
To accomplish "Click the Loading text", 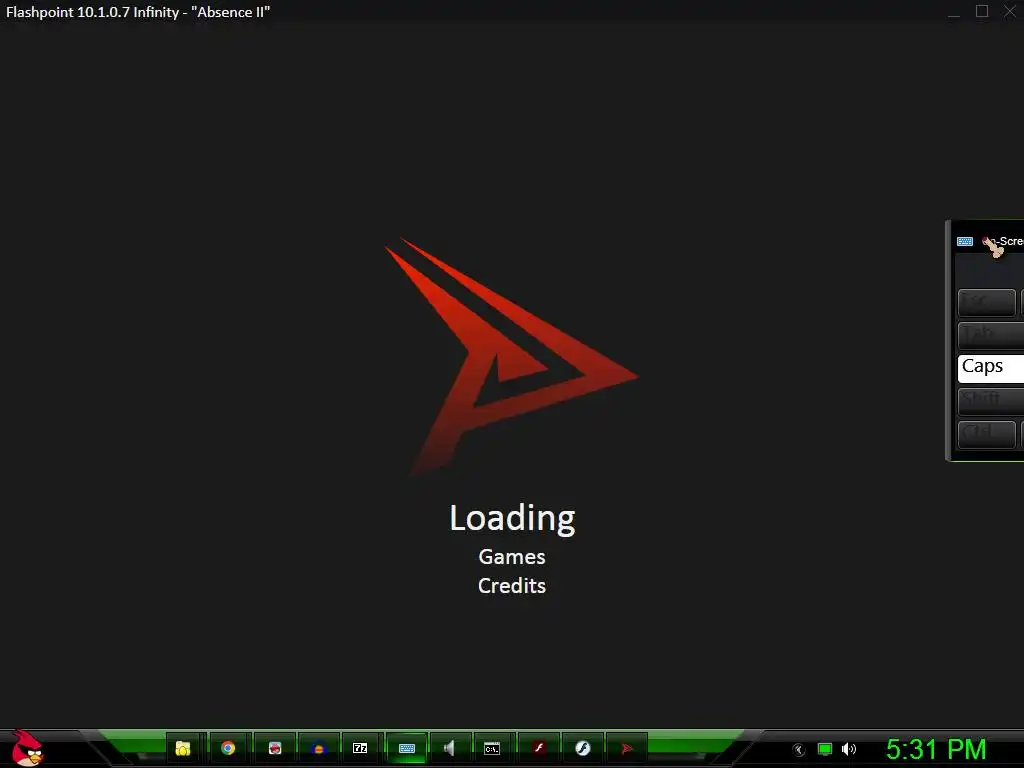I will tap(513, 519).
